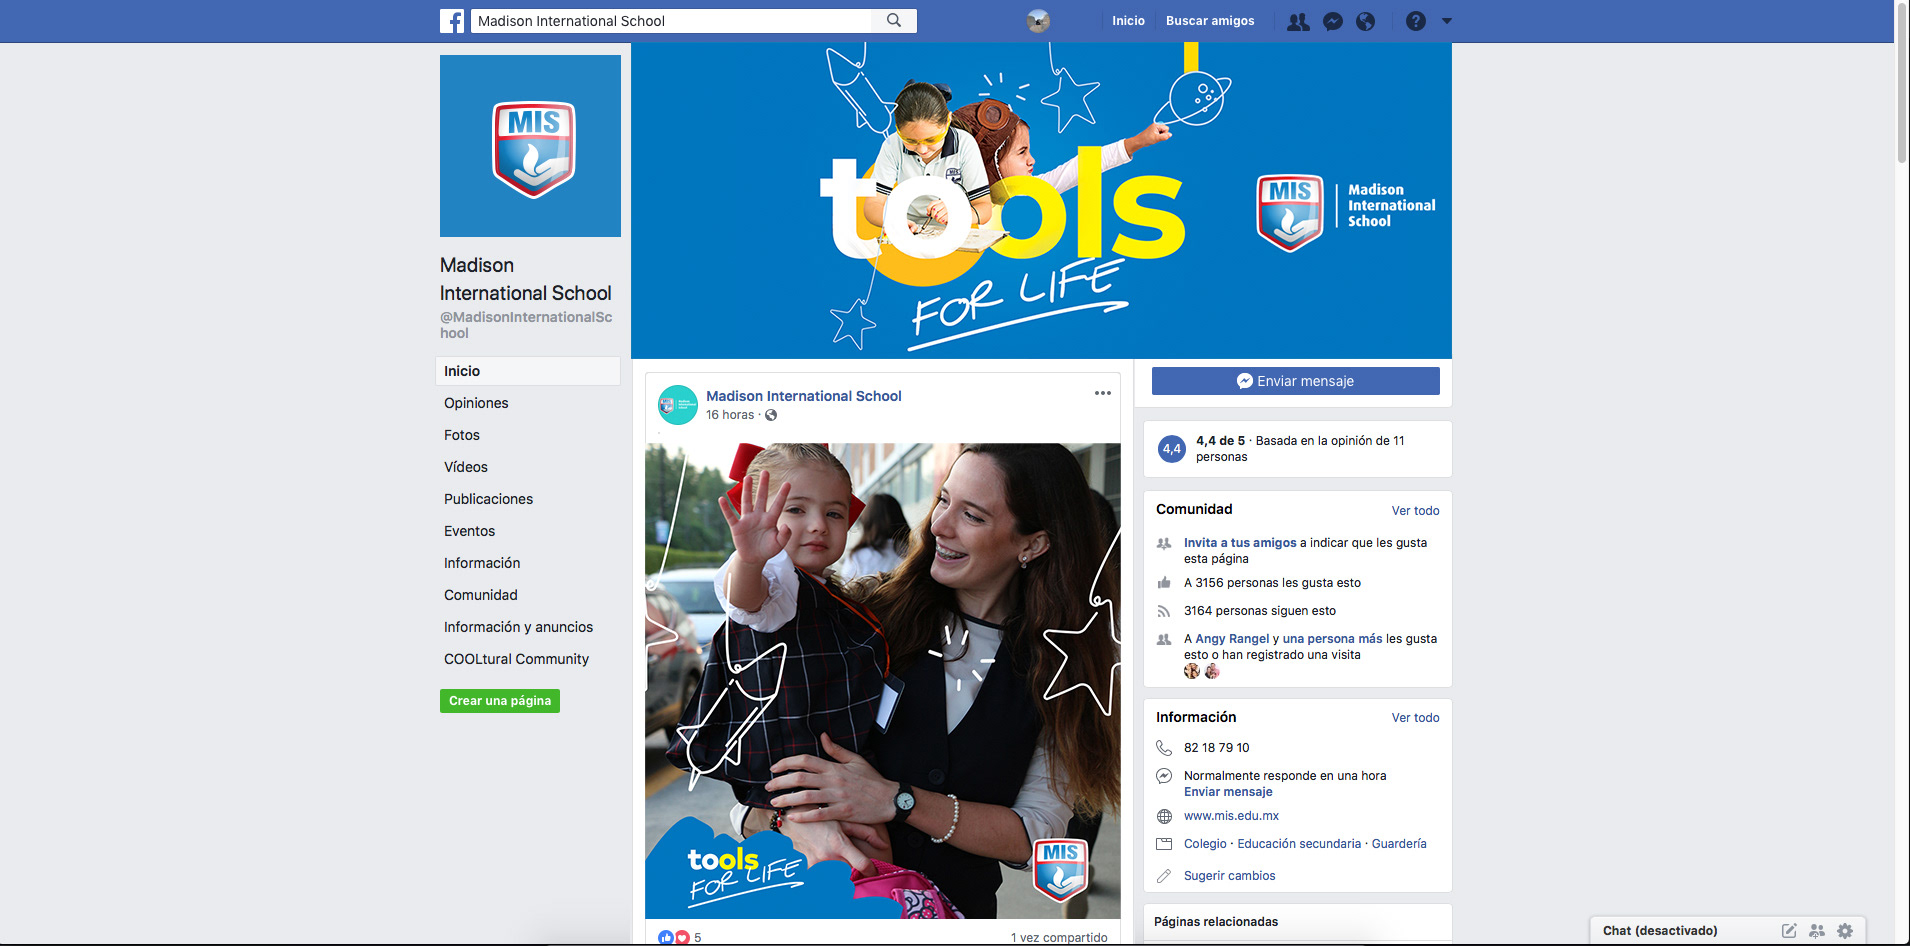Open chat settings gear icon
Viewport: 1910px width, 946px height.
[x=1845, y=931]
